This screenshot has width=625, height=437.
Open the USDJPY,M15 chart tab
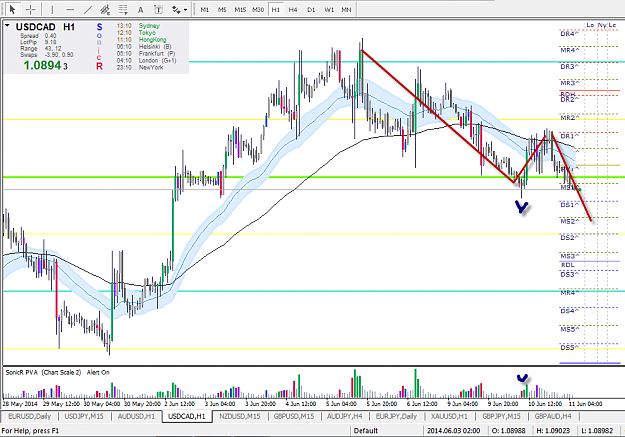point(84,416)
